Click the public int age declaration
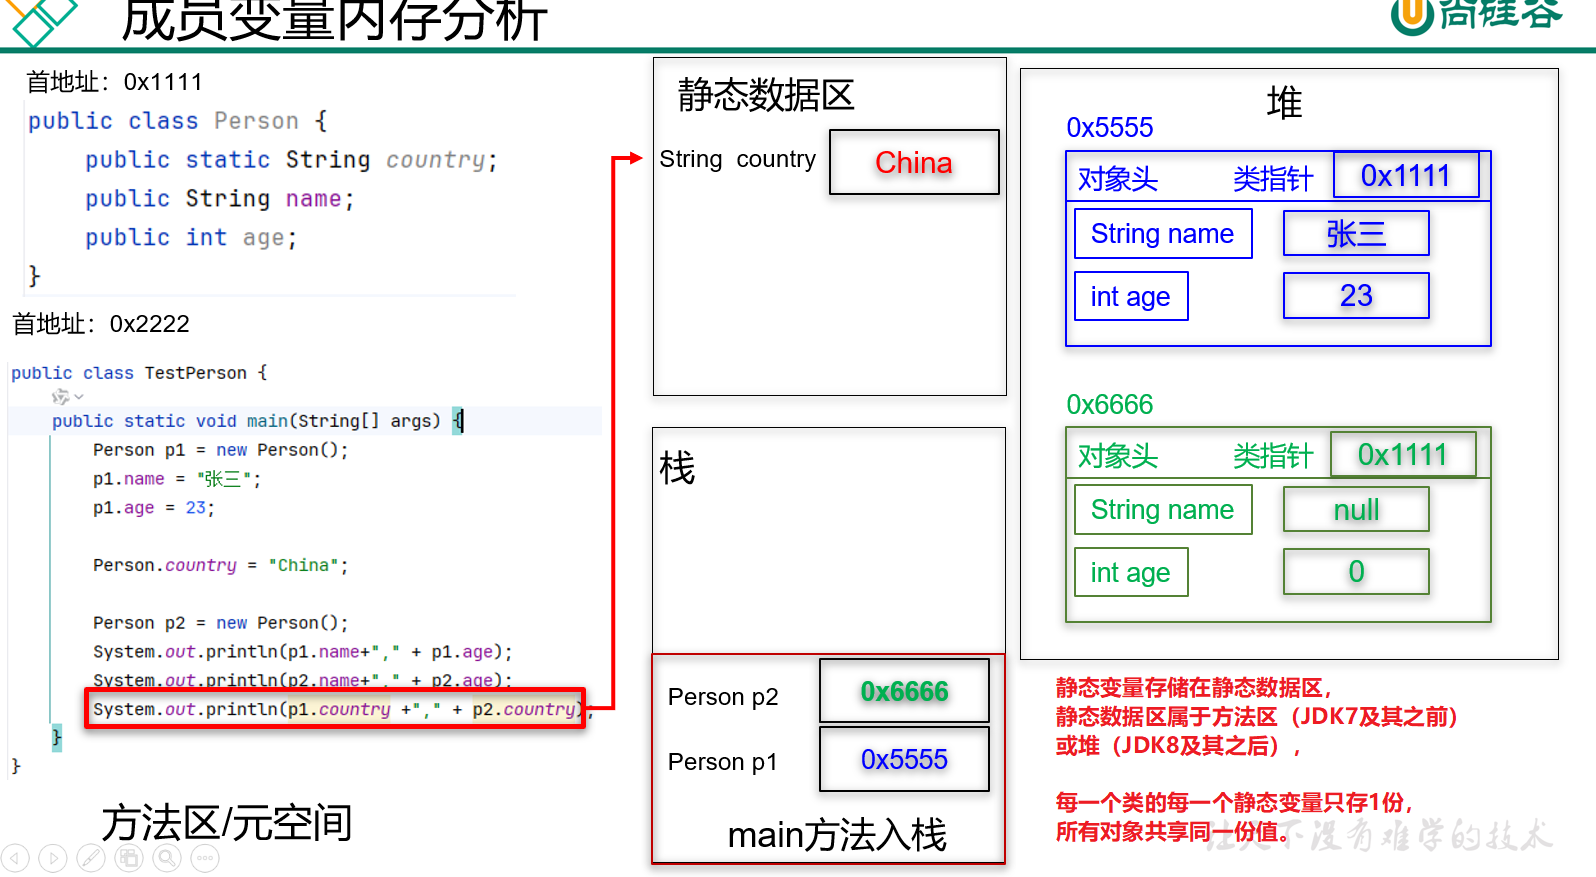Viewport: 1596px width, 877px height. coord(191,238)
